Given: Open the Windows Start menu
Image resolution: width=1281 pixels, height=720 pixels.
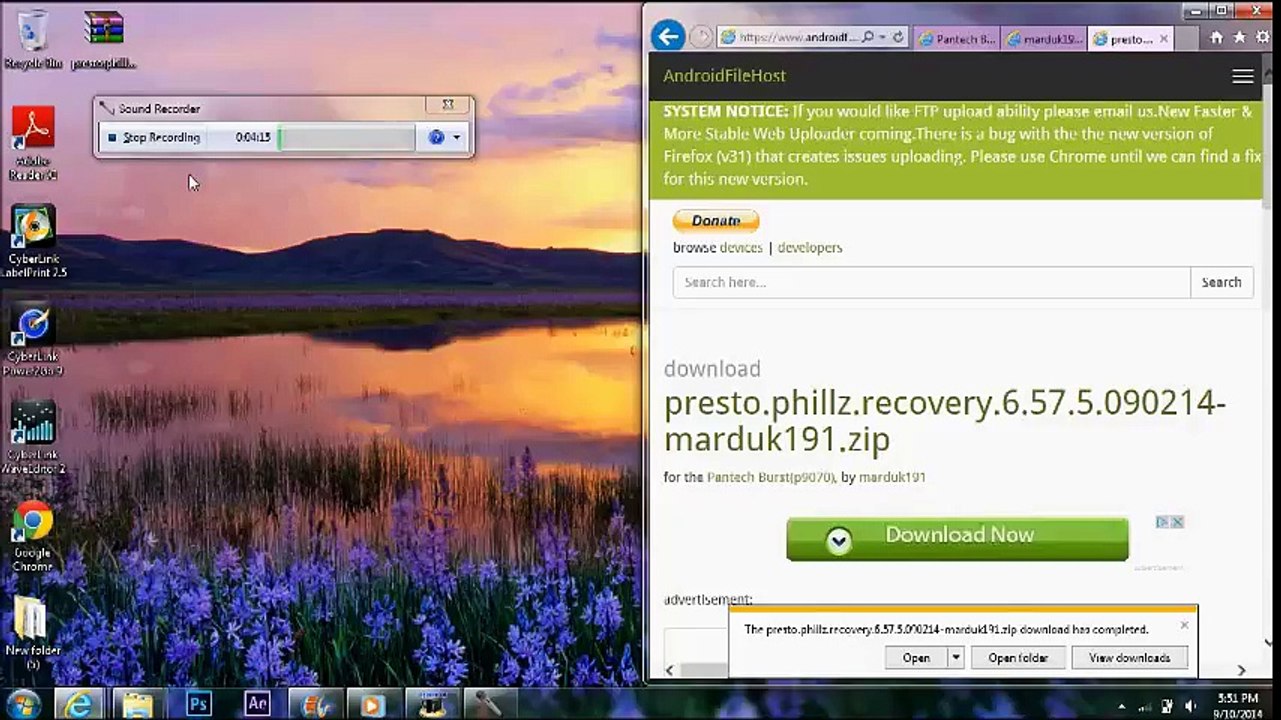Looking at the screenshot, I should [22, 703].
